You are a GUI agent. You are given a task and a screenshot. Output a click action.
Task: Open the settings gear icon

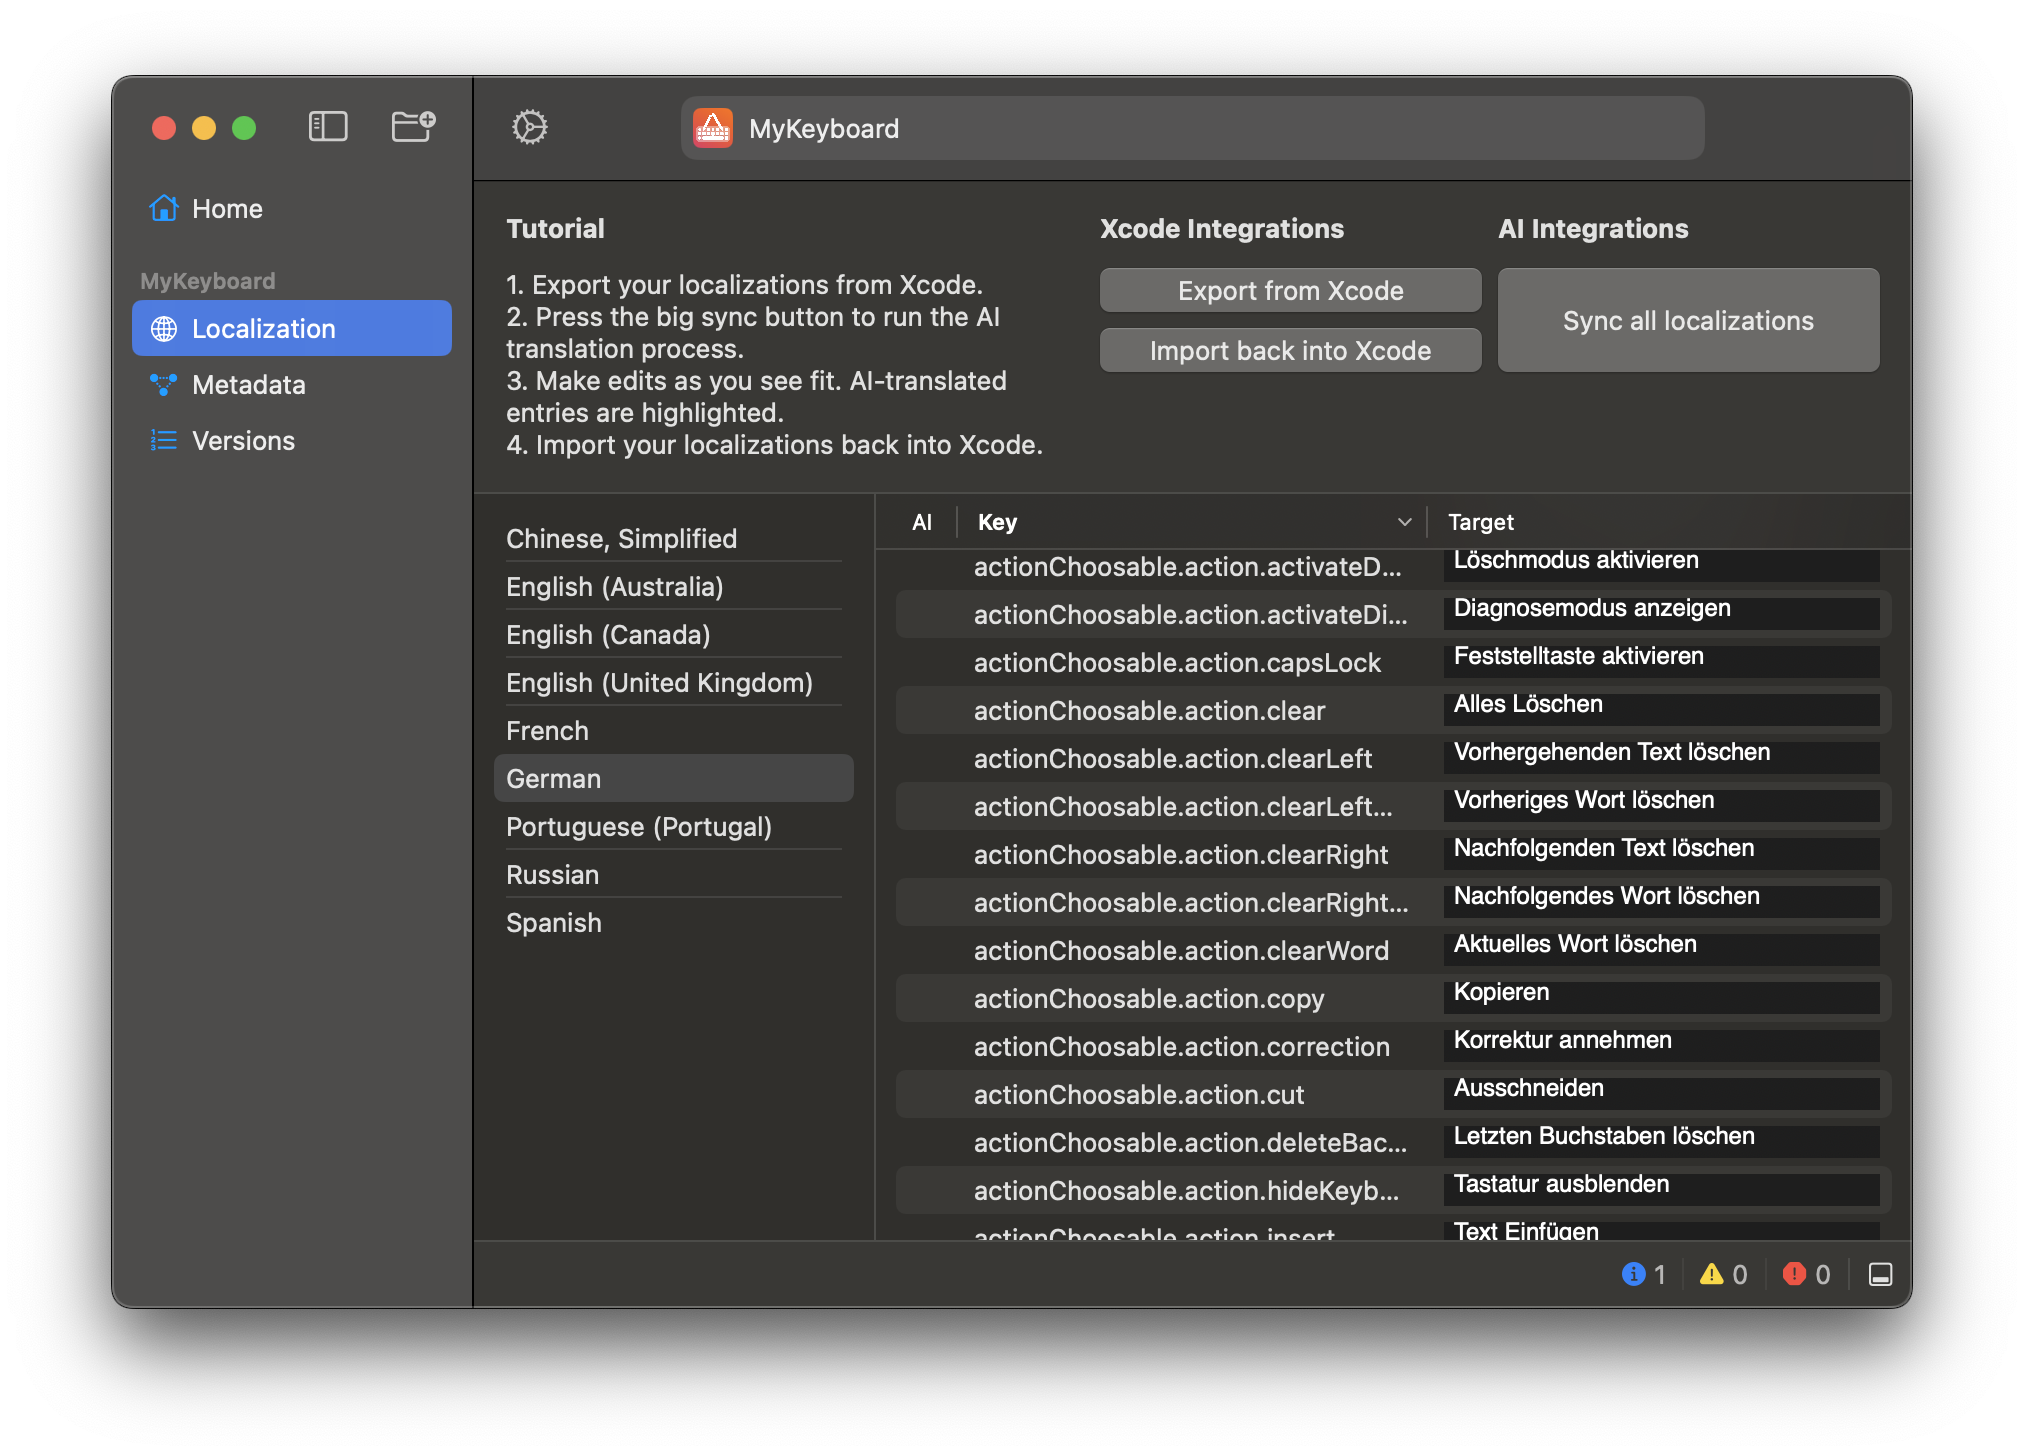[x=530, y=127]
